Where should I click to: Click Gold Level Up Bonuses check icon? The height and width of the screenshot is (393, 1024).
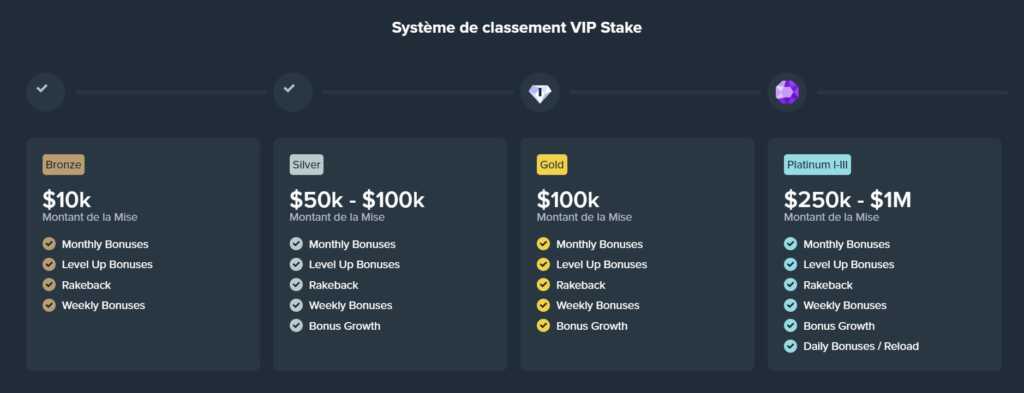[543, 264]
